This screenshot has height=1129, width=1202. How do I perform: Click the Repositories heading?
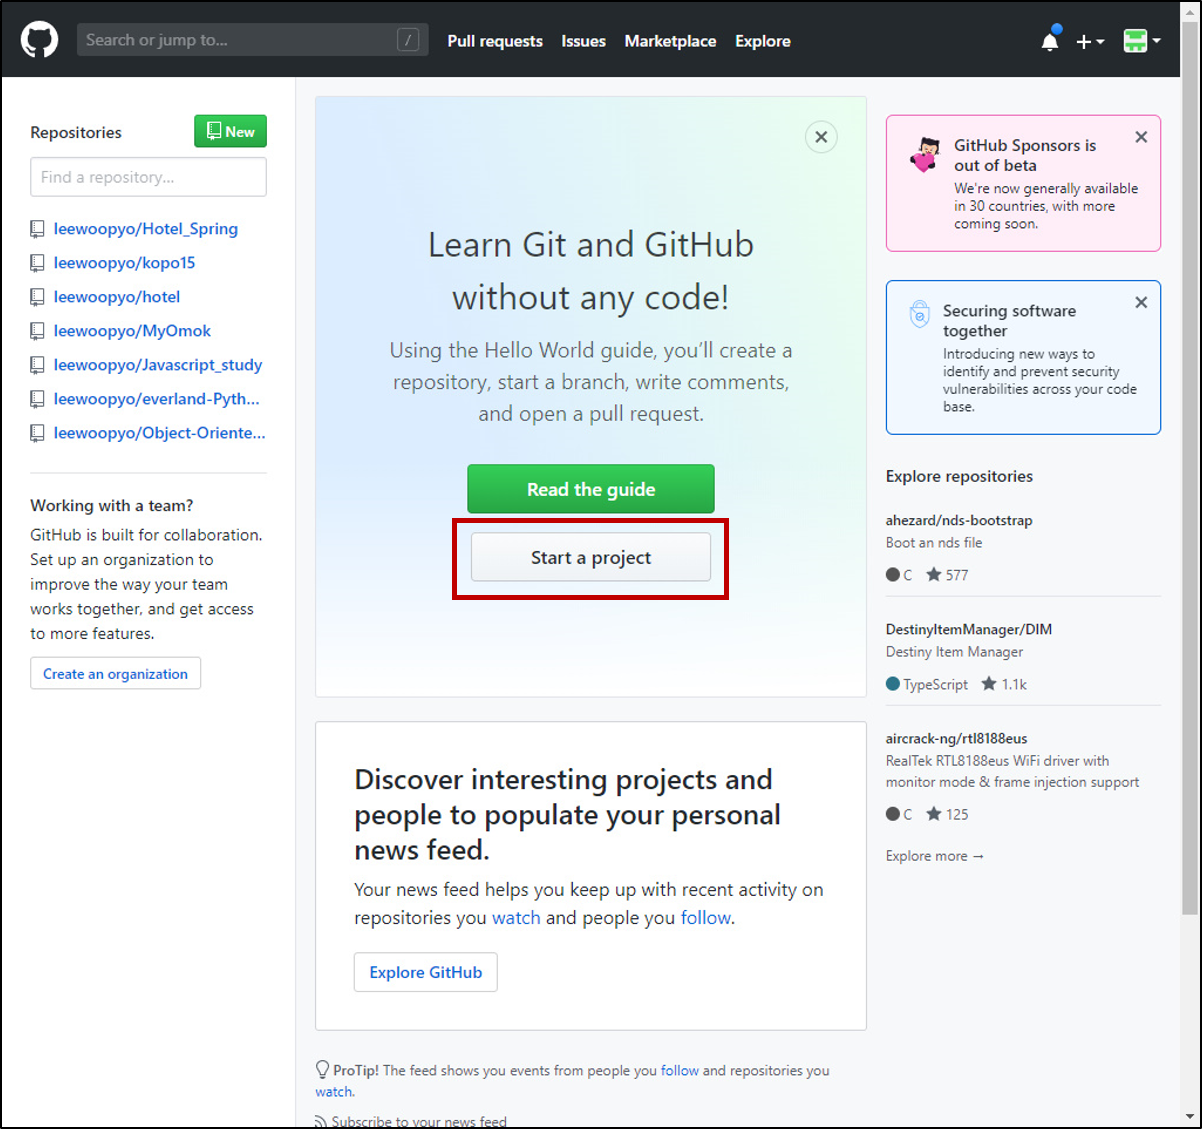click(76, 132)
